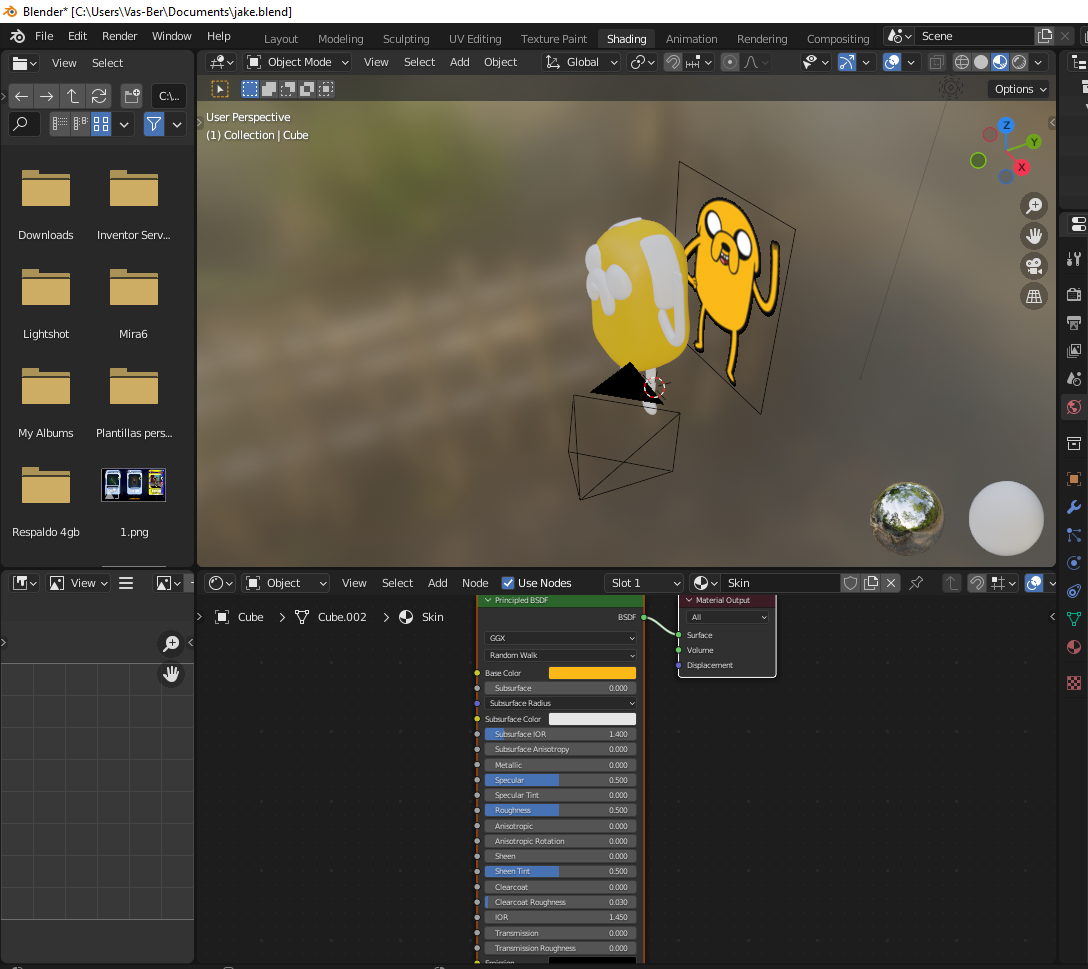The width and height of the screenshot is (1088, 969).
Task: Toggle proportional editing in viewport header
Action: click(729, 62)
